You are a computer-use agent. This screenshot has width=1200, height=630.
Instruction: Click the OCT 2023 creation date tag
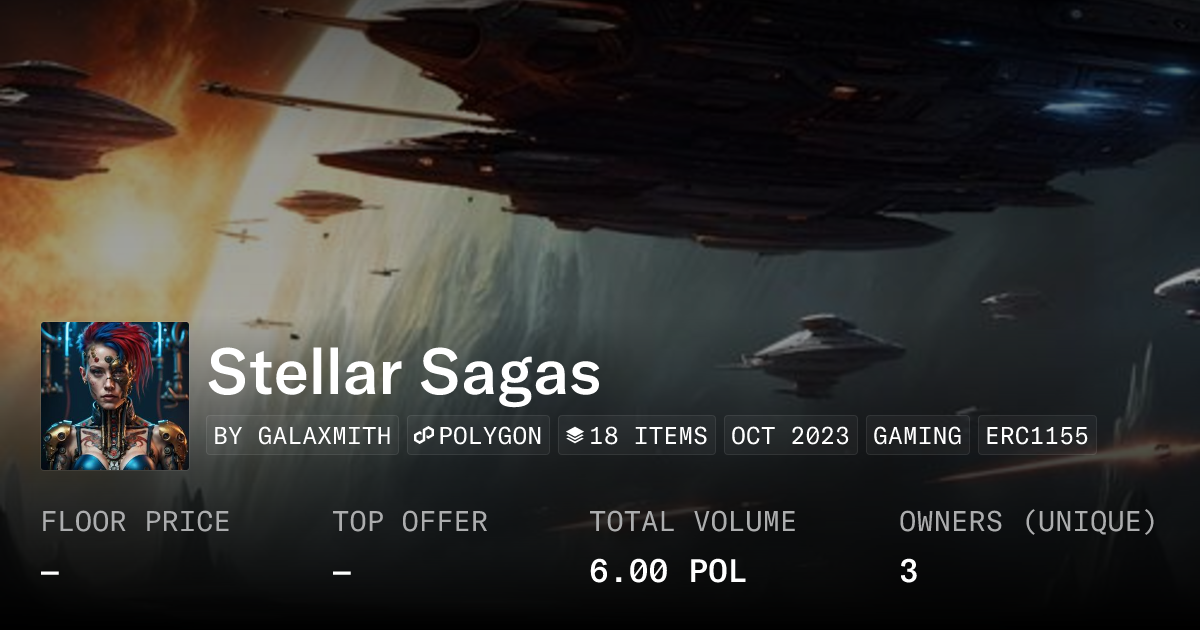point(790,436)
